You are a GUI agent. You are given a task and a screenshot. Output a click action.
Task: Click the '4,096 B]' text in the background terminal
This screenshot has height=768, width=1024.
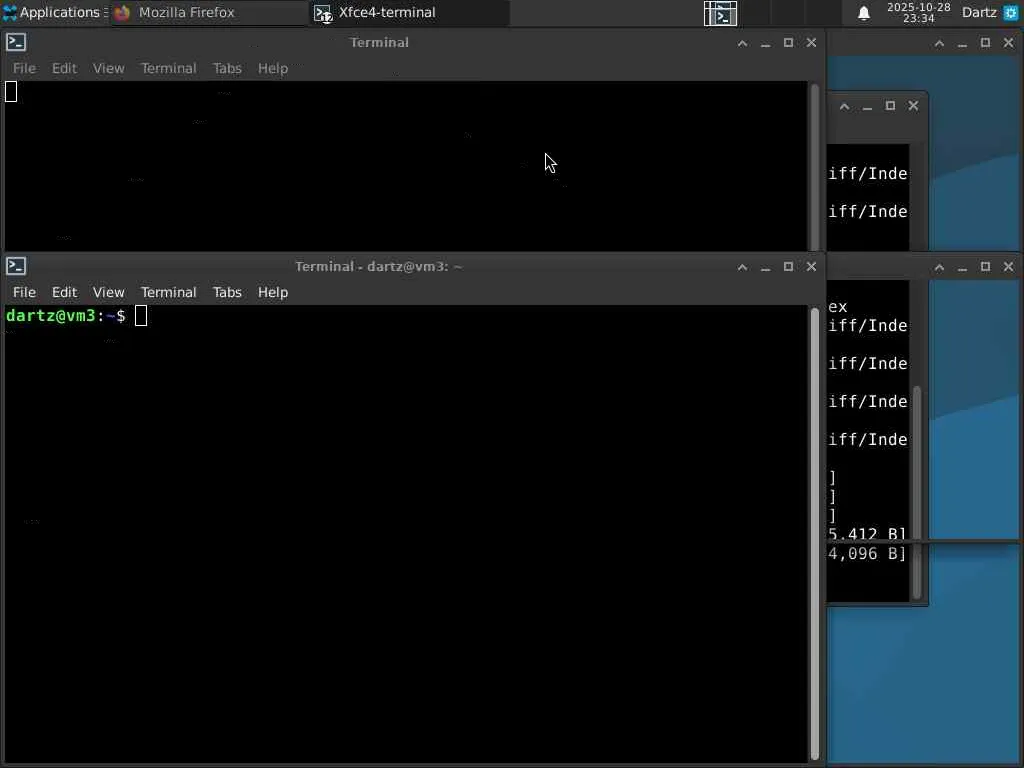[867, 554]
